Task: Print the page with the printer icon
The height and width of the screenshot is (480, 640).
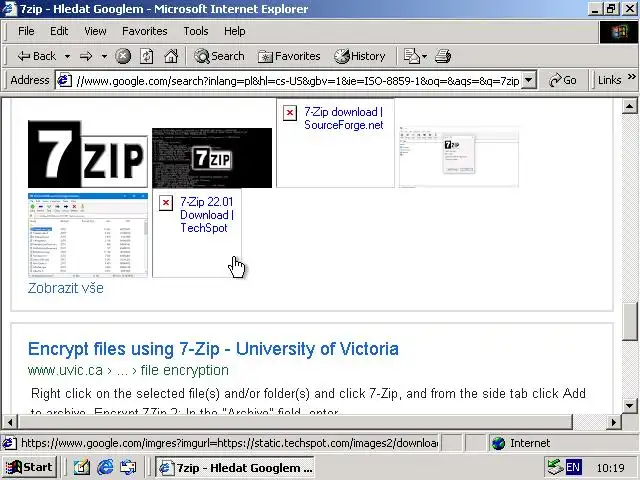Action: click(x=443, y=56)
